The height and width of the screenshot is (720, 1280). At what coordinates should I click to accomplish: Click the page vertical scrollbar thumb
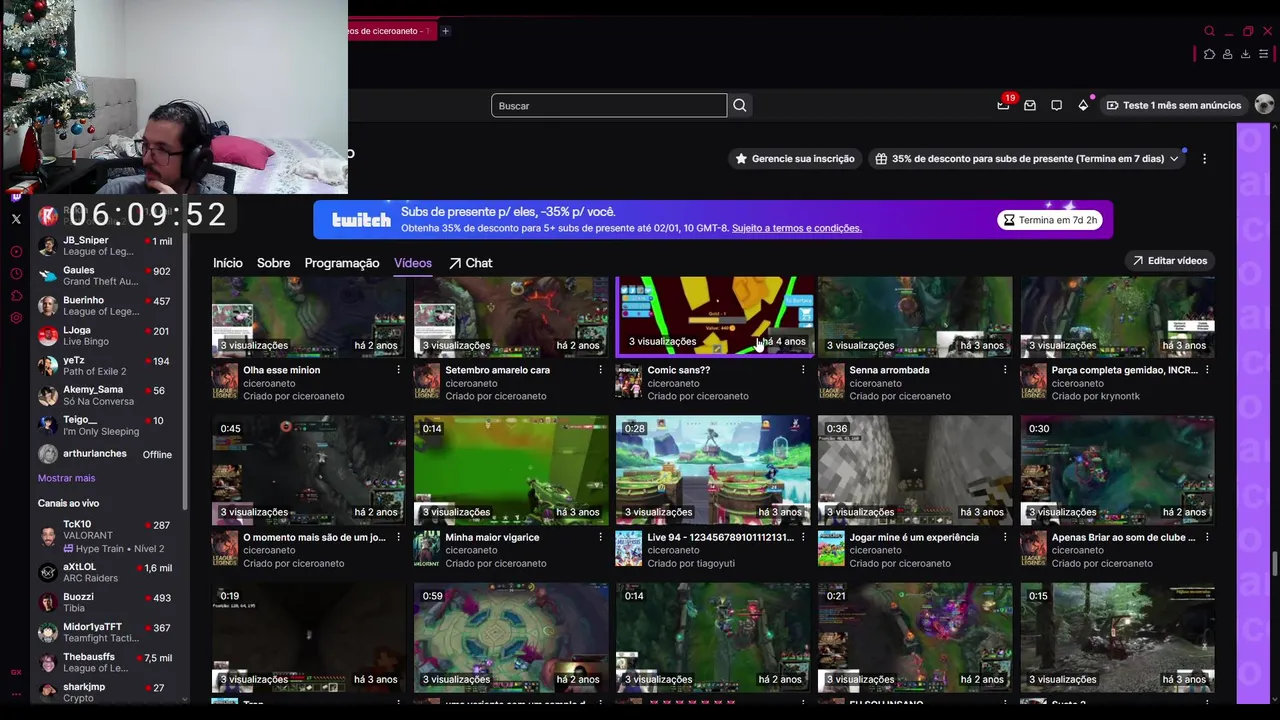pyautogui.click(x=1274, y=563)
